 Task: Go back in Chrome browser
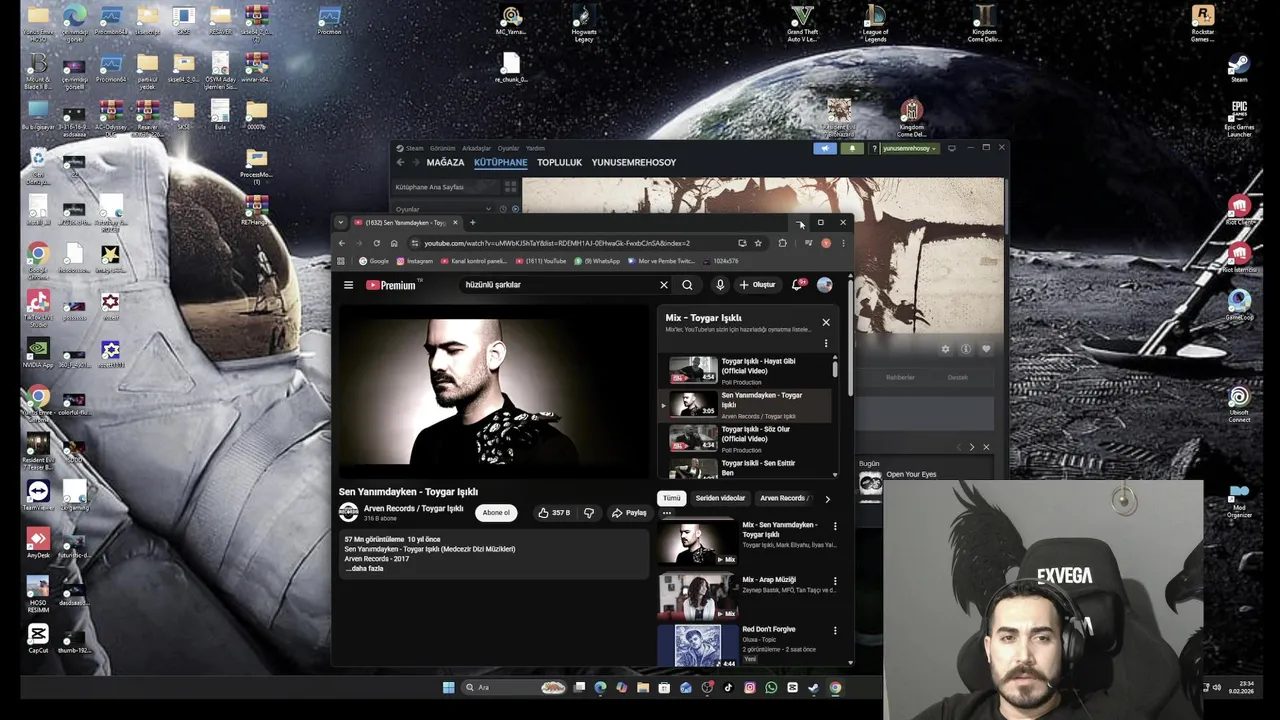(x=341, y=243)
